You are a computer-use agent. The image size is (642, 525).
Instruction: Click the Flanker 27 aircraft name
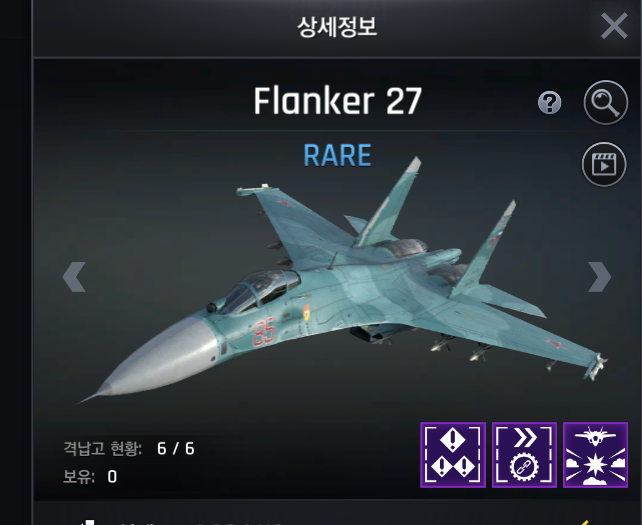337,101
